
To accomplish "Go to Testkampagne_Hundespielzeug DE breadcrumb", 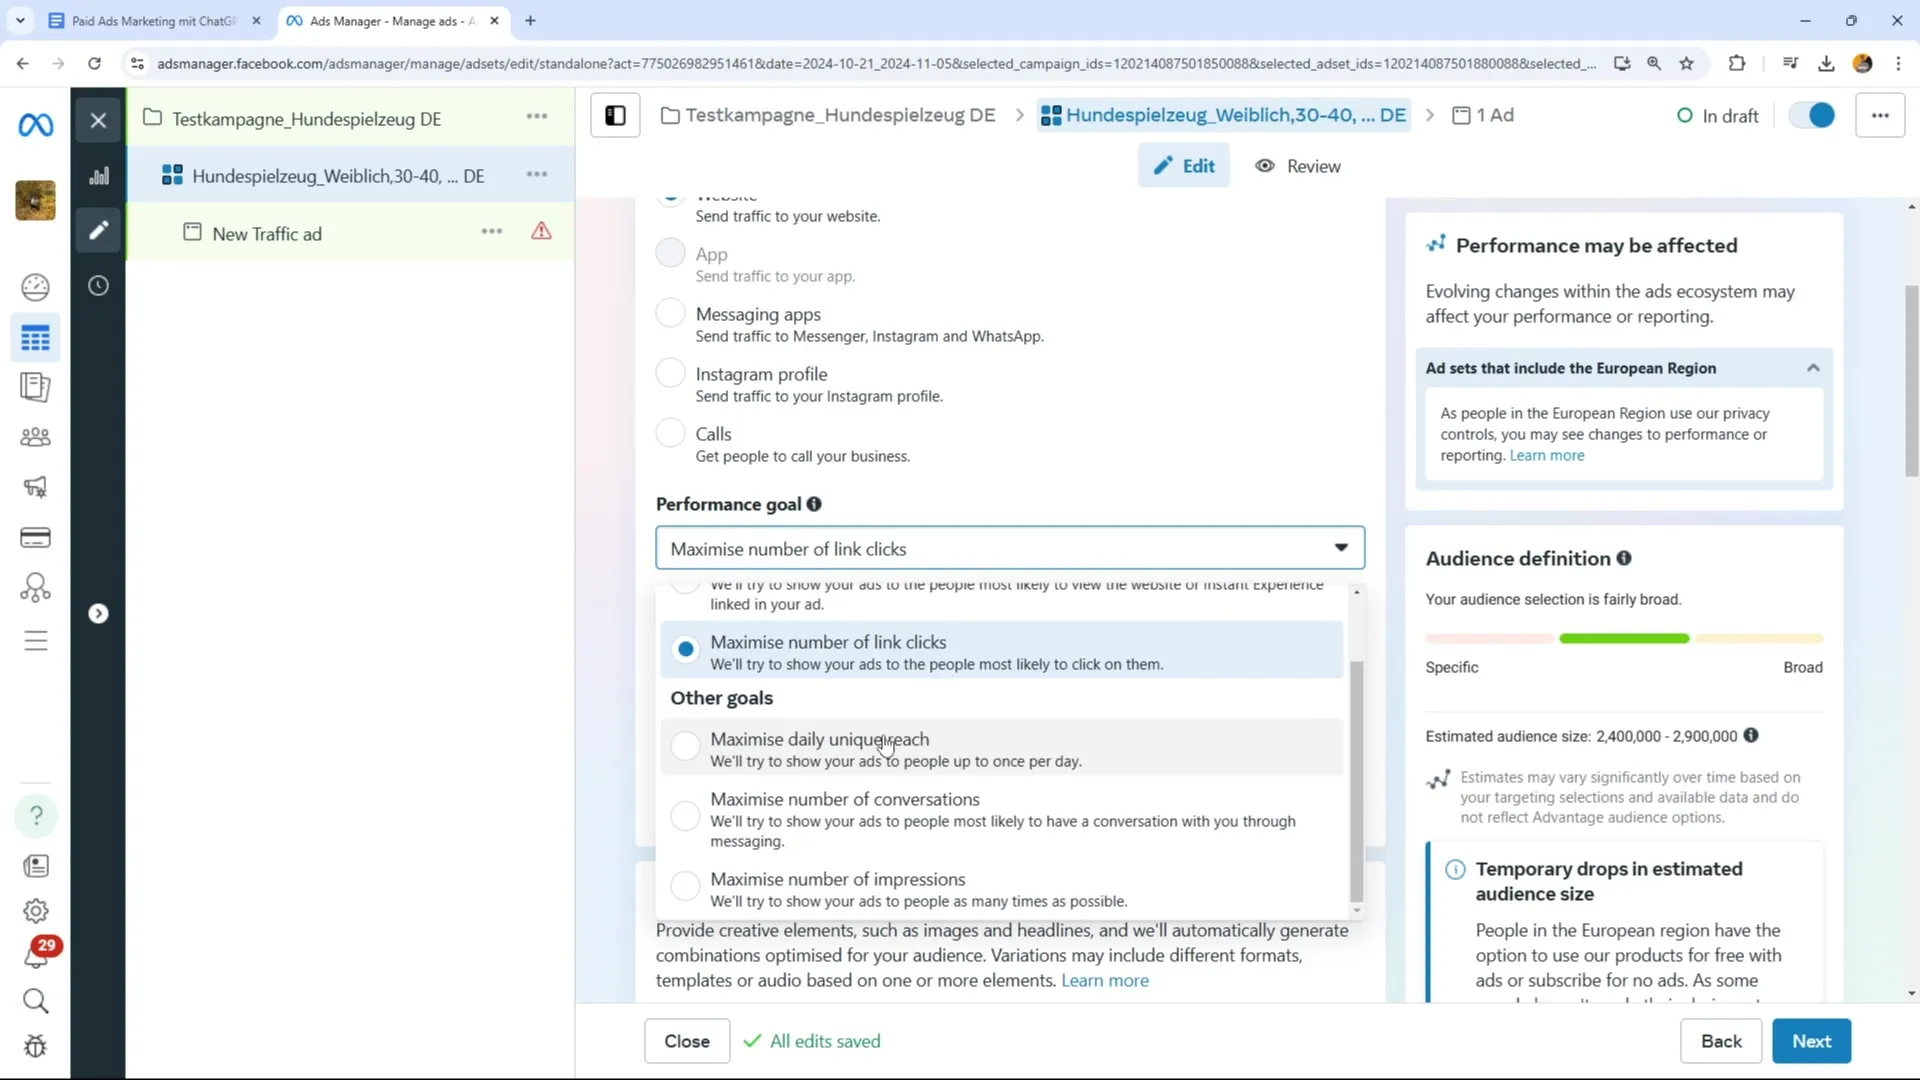I will (828, 116).
